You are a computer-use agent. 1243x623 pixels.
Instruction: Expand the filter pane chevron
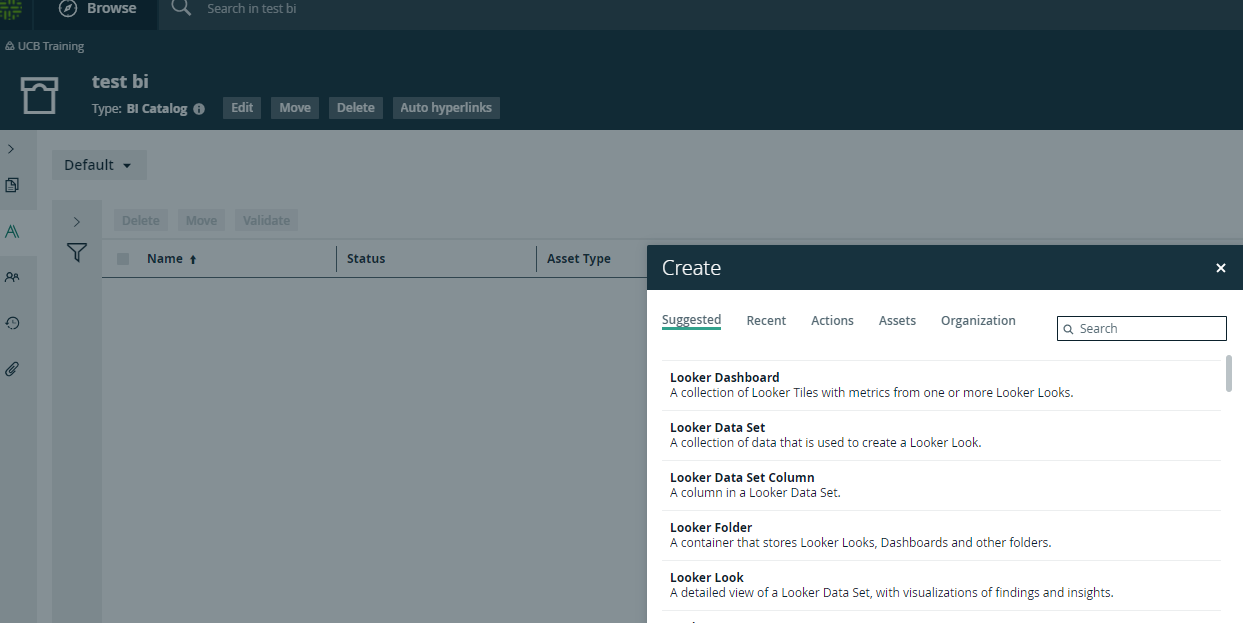[x=77, y=222]
